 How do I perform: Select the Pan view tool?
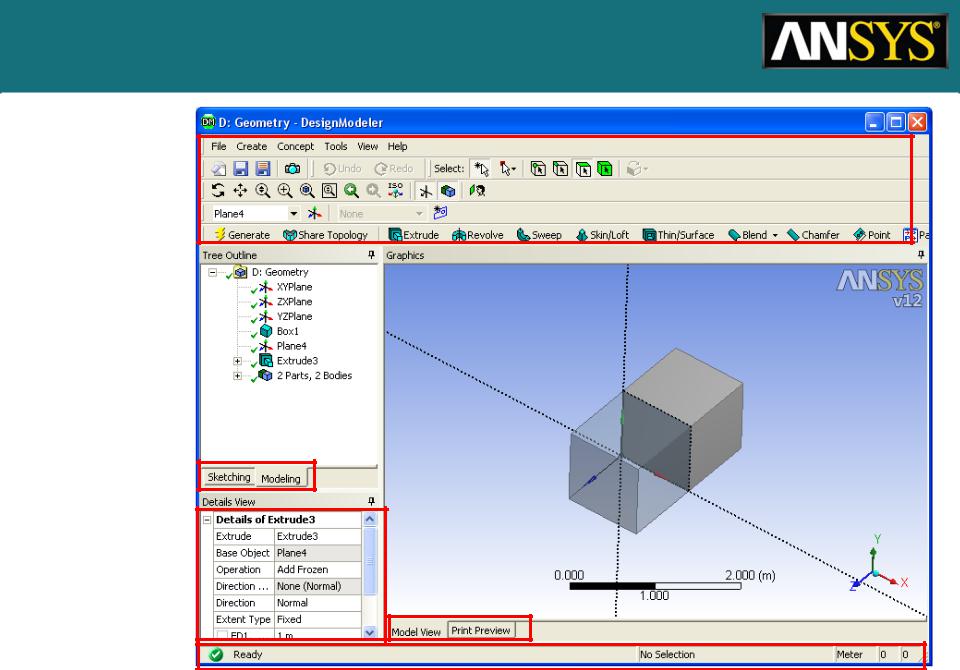[240, 190]
